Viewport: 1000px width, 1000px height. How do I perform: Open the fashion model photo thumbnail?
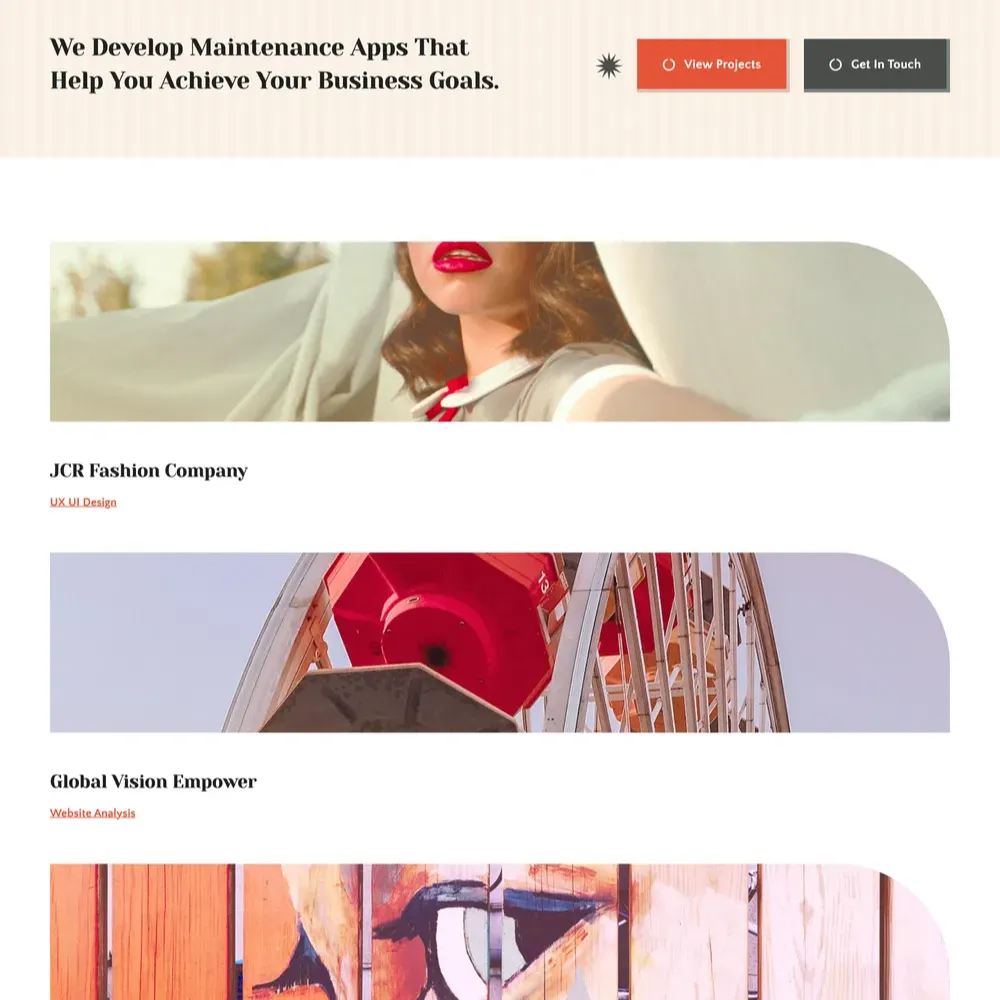pos(499,331)
